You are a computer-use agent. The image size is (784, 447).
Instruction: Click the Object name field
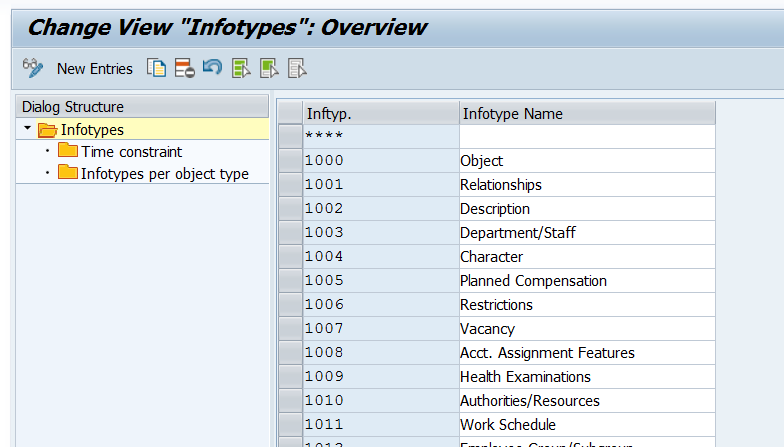coord(588,160)
